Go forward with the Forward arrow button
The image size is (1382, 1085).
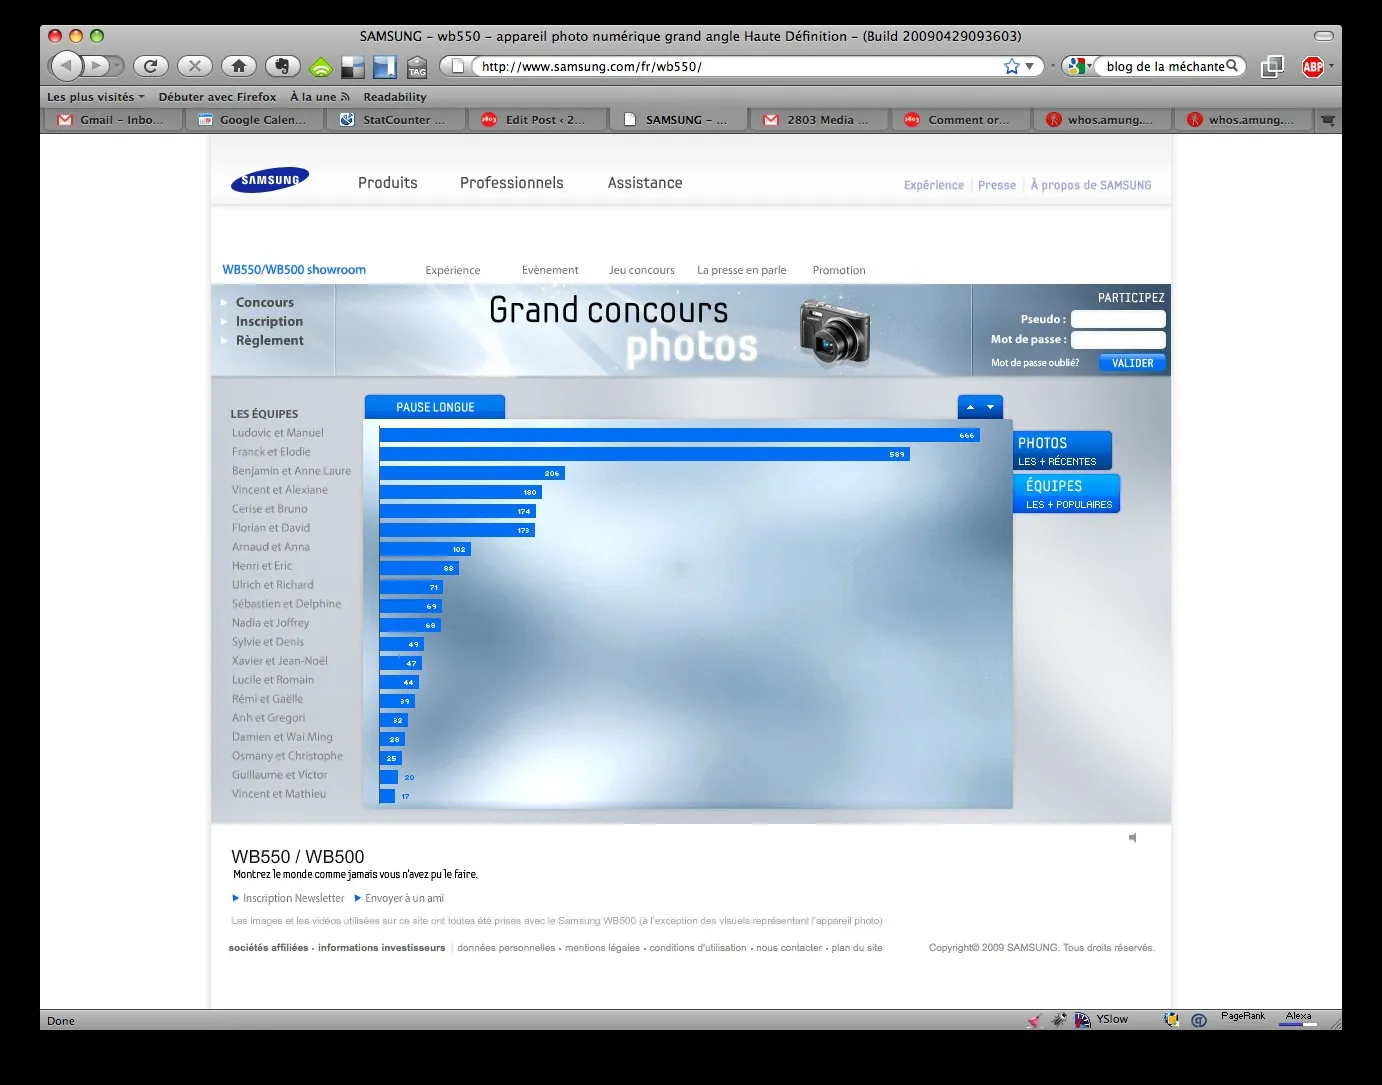(x=95, y=66)
